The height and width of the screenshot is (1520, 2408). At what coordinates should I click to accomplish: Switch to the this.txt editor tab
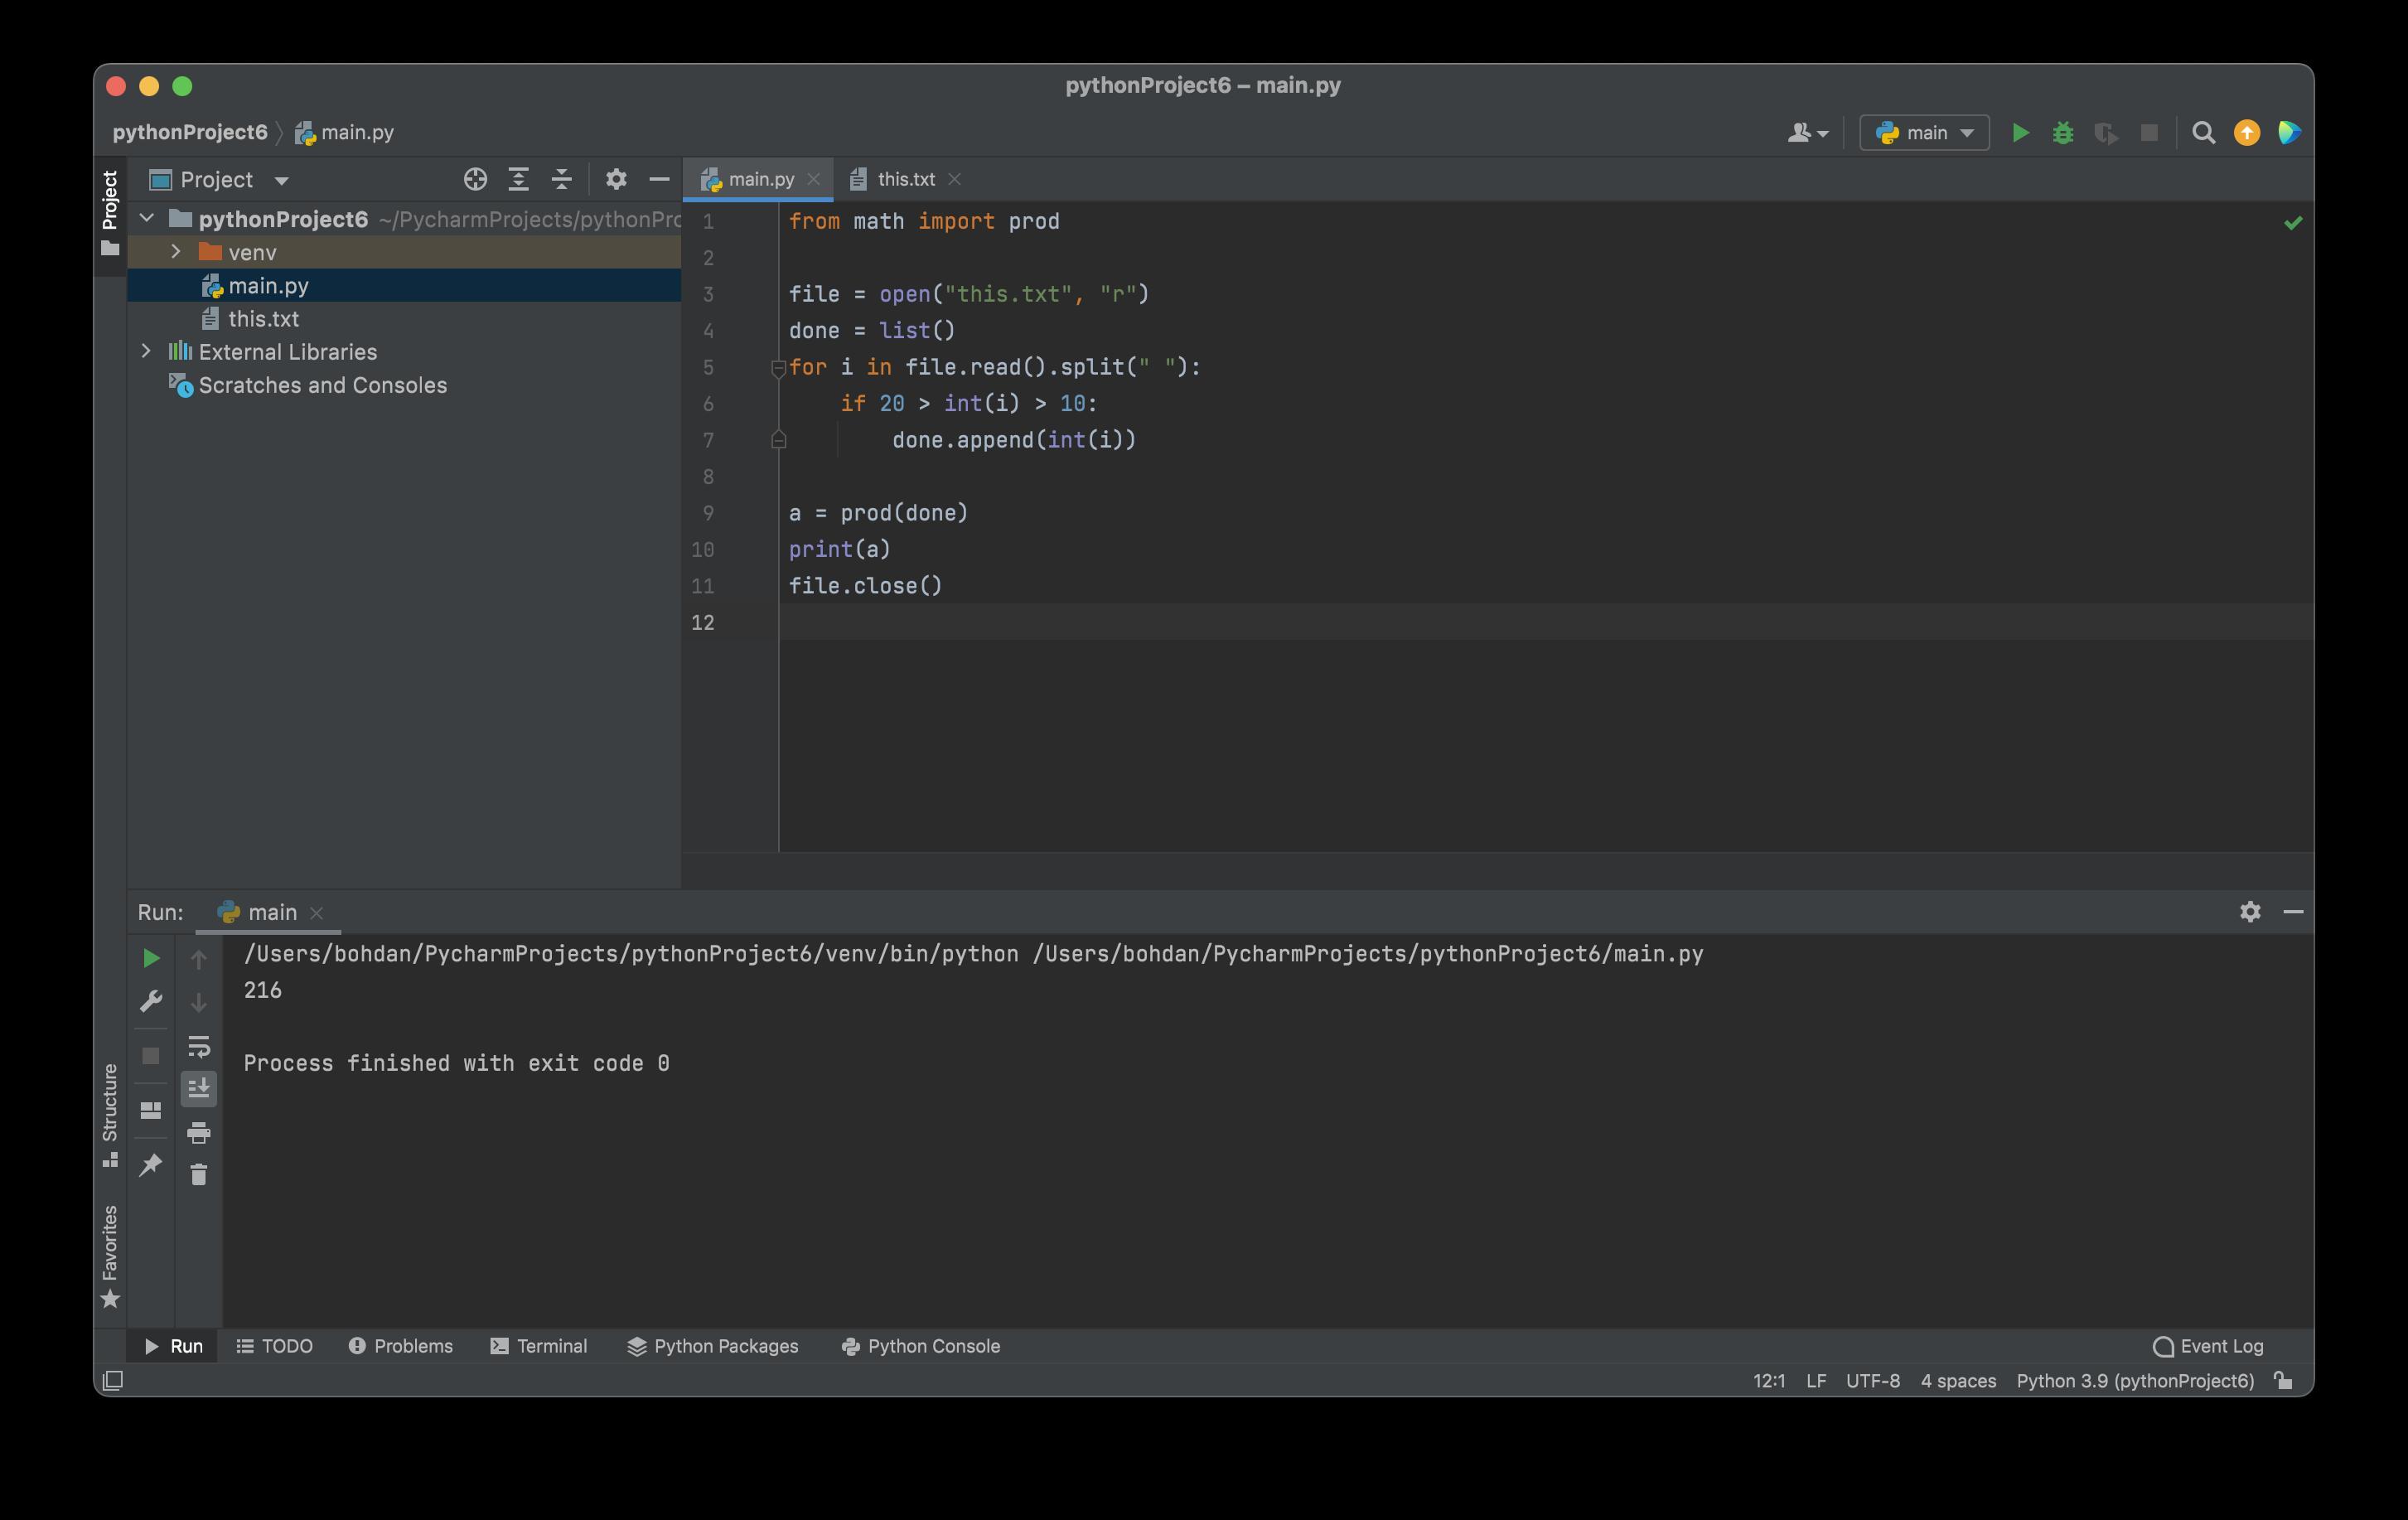(x=905, y=179)
